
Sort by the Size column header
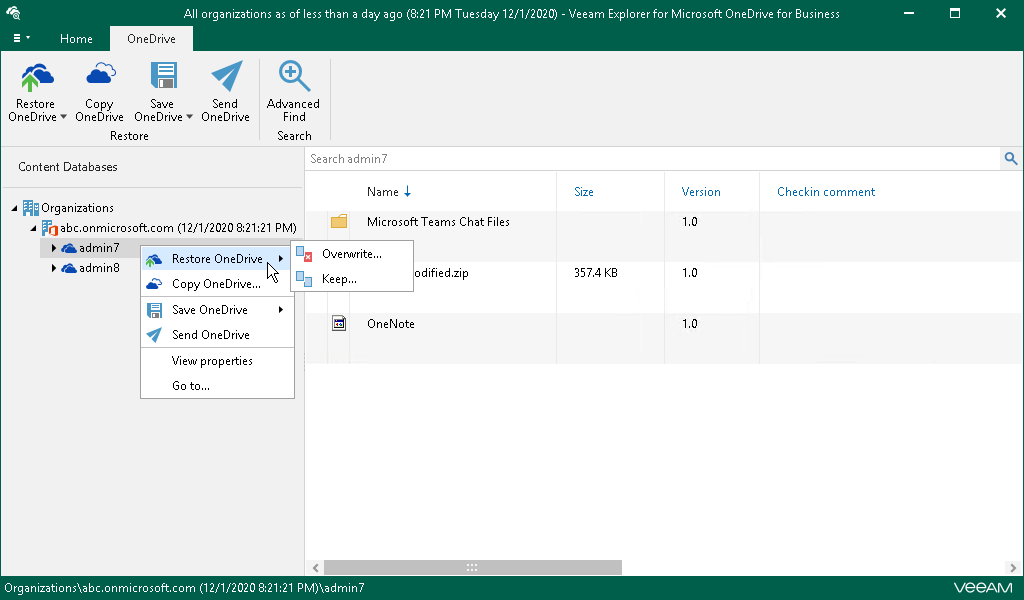pyautogui.click(x=584, y=191)
